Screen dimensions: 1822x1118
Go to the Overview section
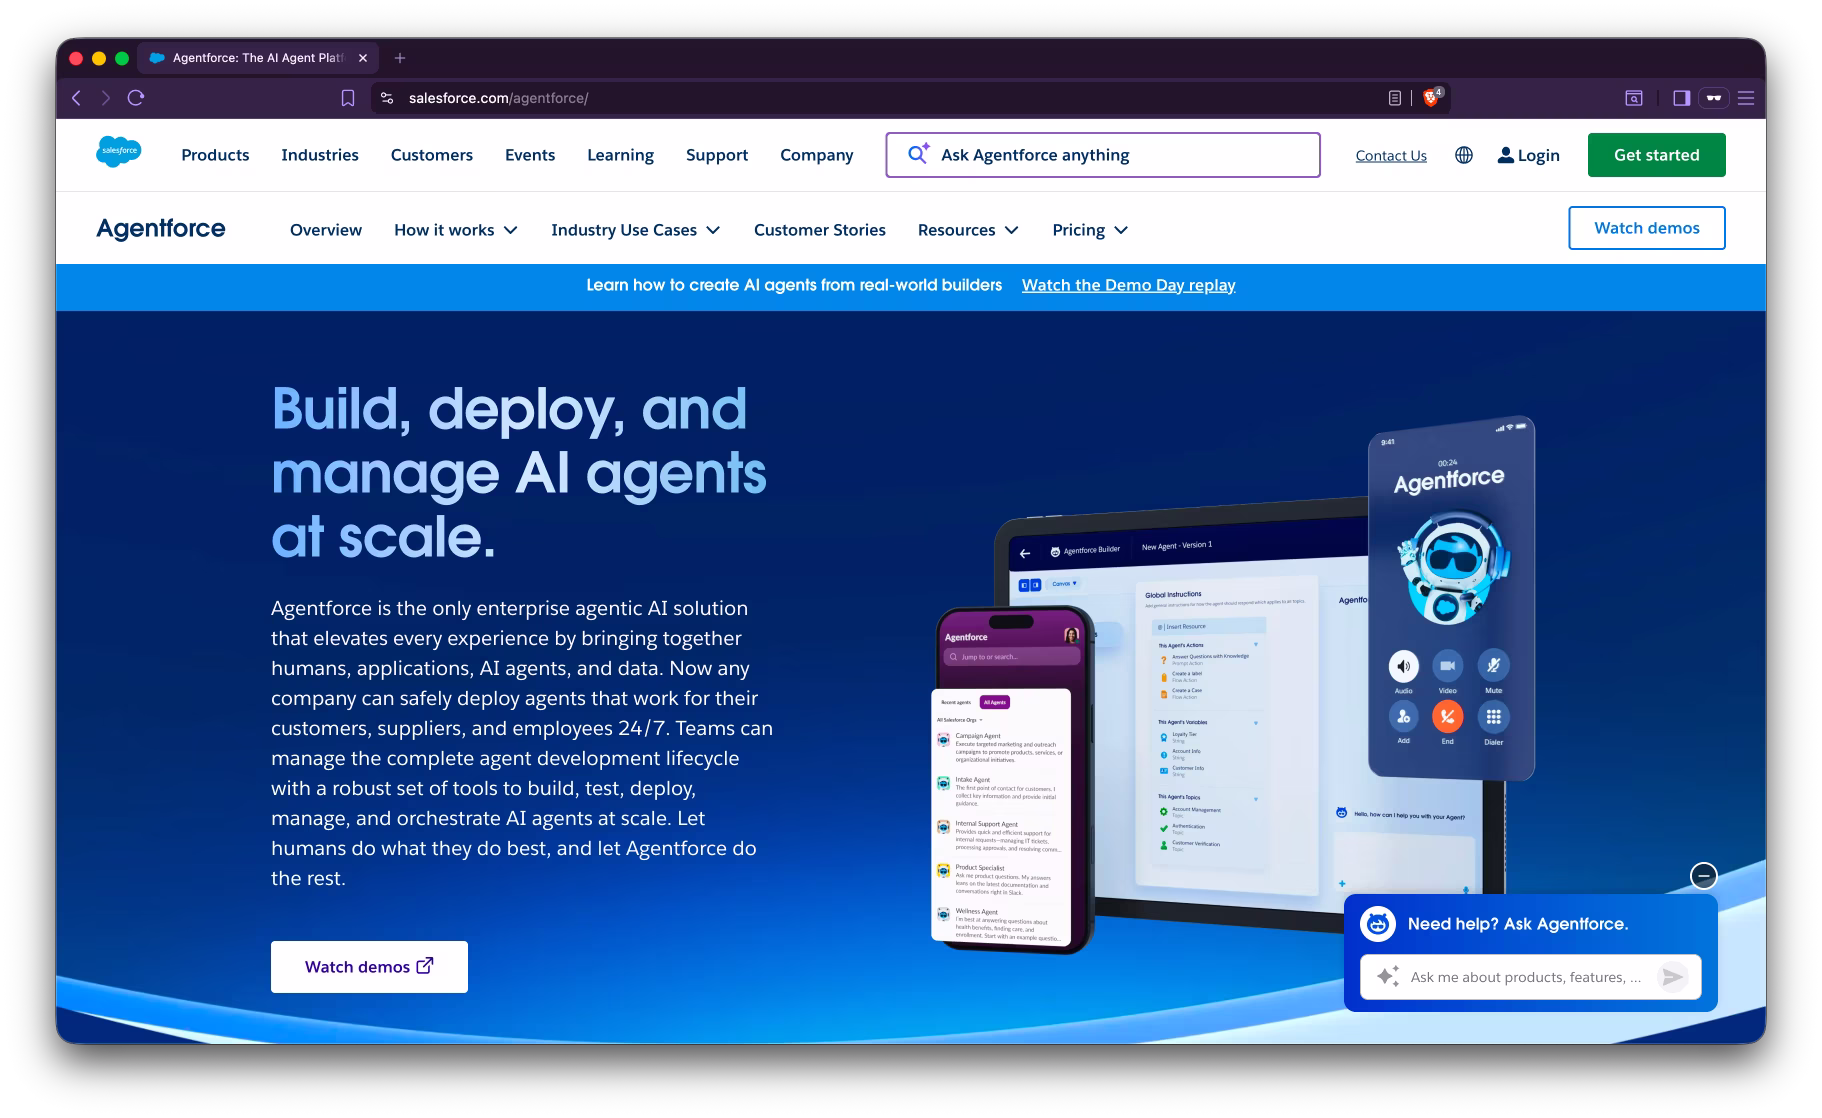pyautogui.click(x=326, y=230)
